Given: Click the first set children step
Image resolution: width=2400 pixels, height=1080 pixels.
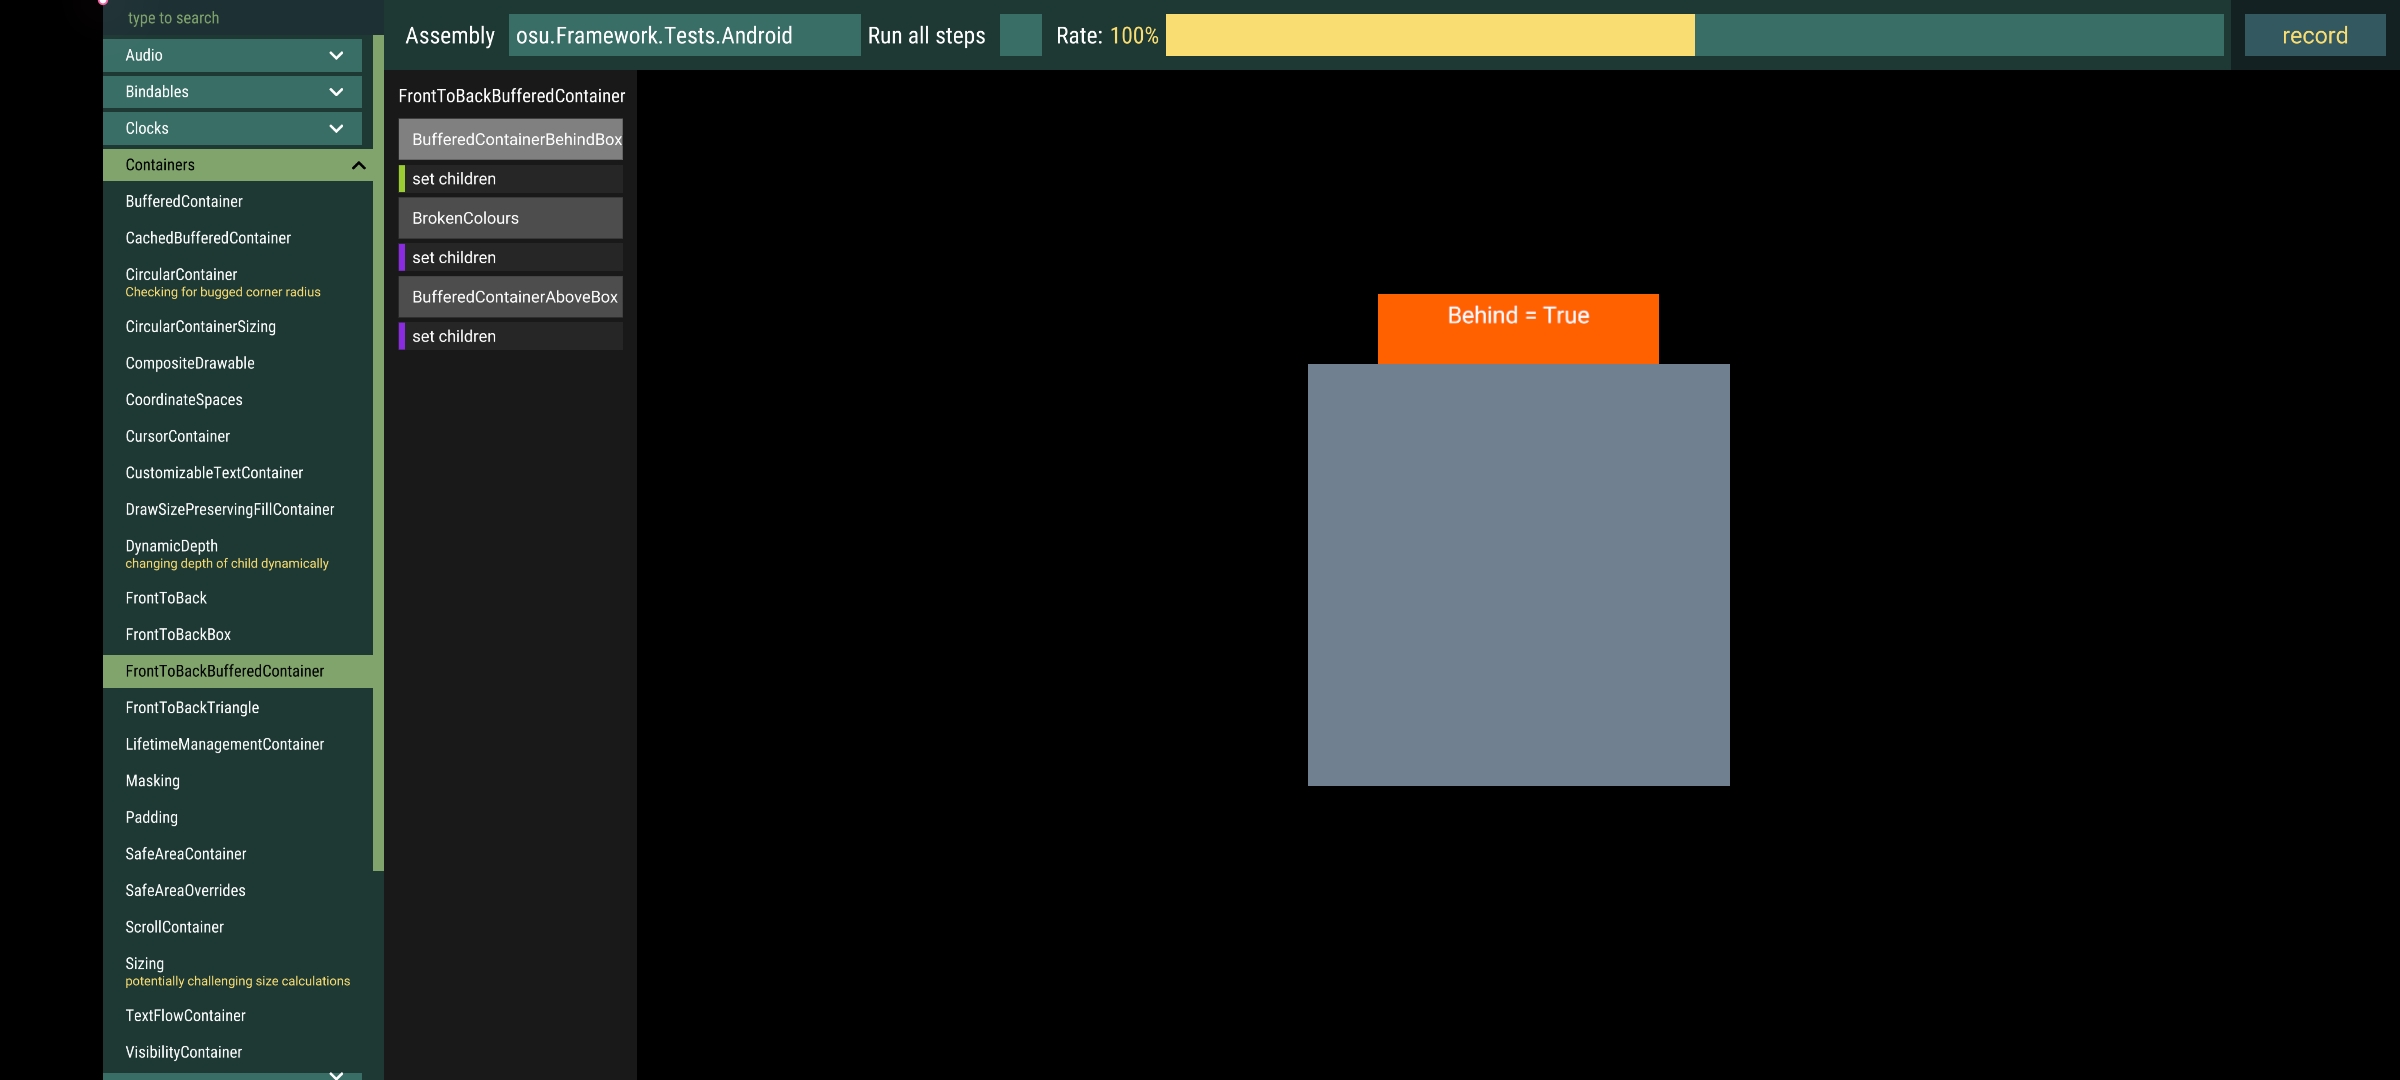Looking at the screenshot, I should [510, 178].
